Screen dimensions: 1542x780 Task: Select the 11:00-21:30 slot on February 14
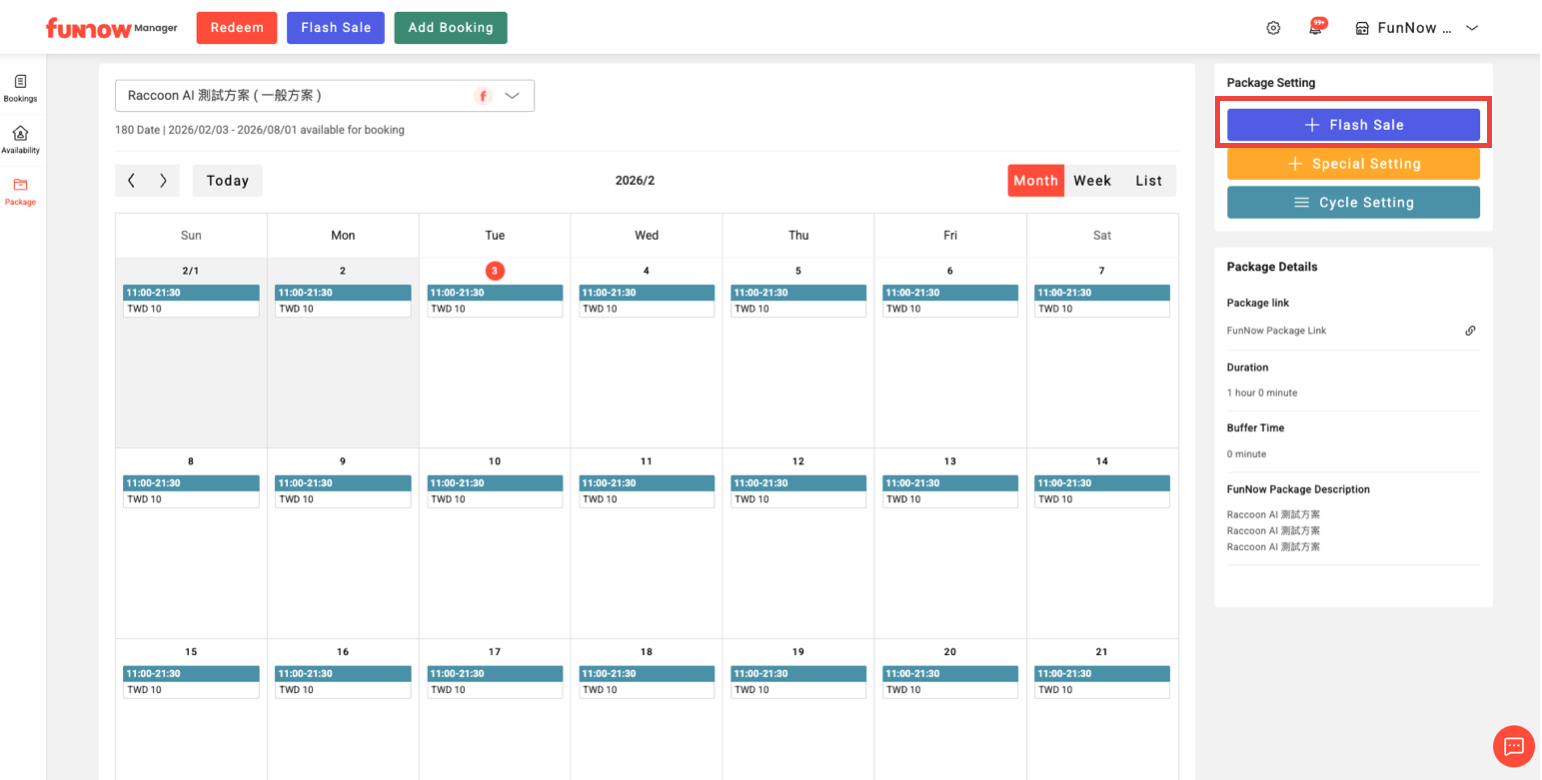1101,483
